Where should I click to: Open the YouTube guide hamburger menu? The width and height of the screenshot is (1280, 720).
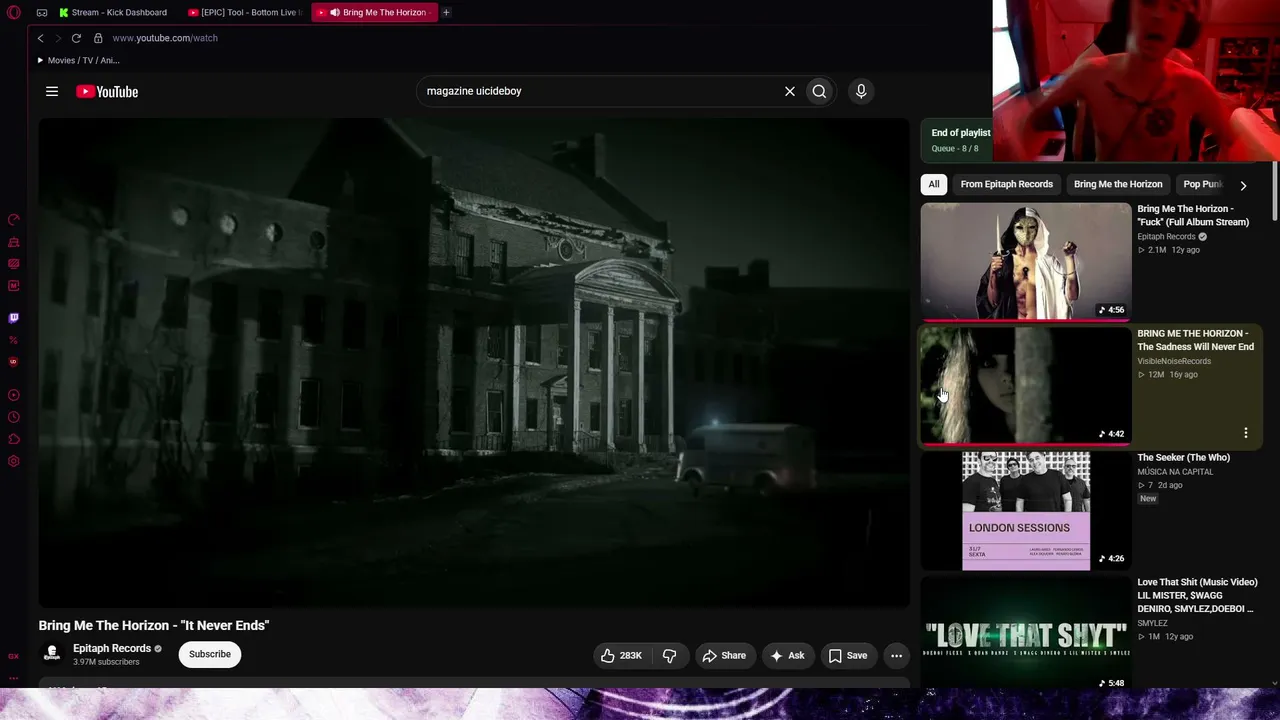click(52, 91)
